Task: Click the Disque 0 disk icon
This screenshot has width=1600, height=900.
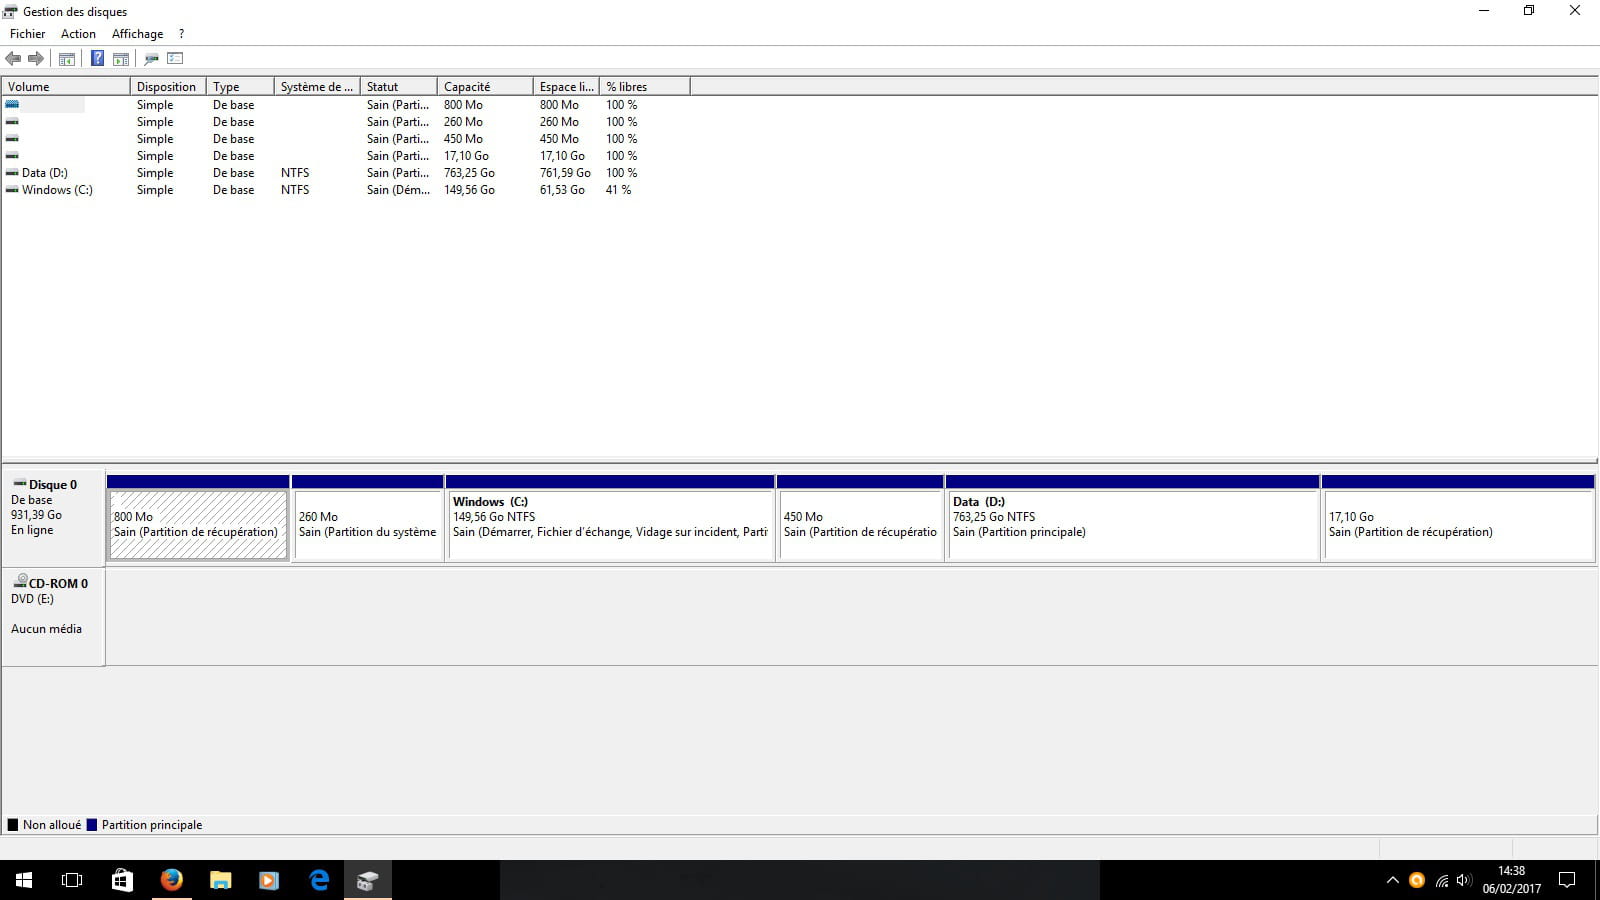Action: click(20, 484)
